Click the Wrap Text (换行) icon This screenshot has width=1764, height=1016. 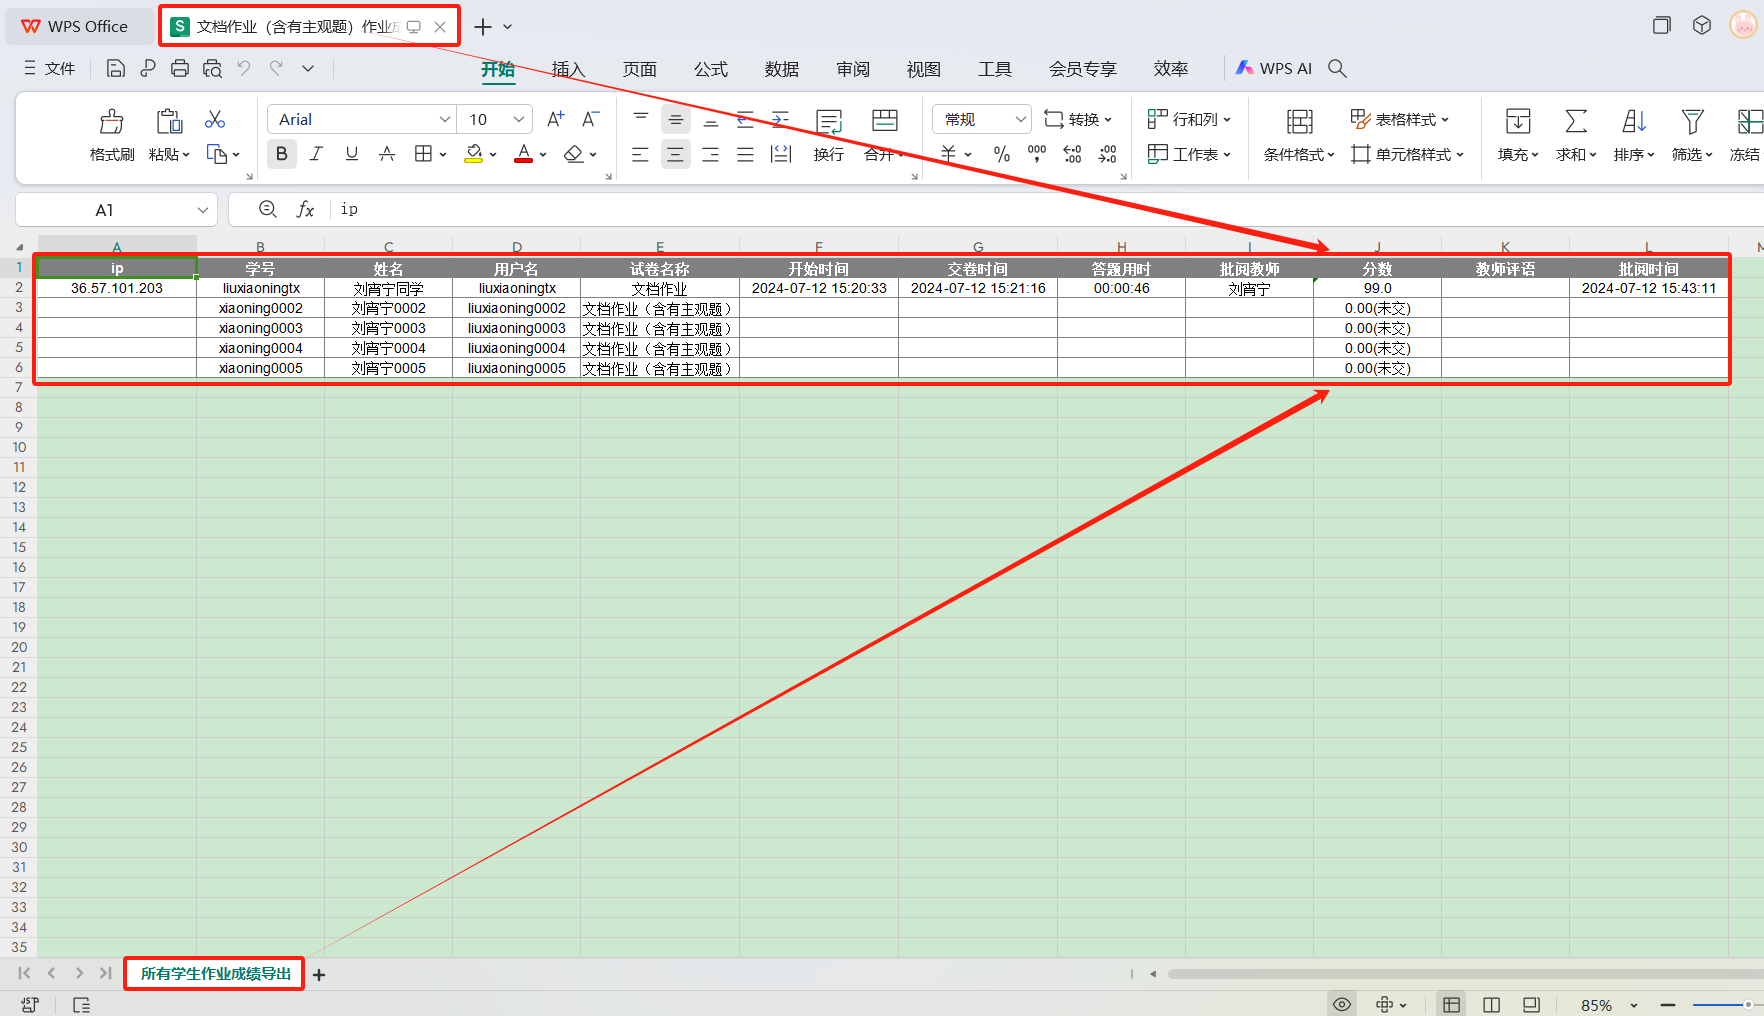[x=828, y=123]
